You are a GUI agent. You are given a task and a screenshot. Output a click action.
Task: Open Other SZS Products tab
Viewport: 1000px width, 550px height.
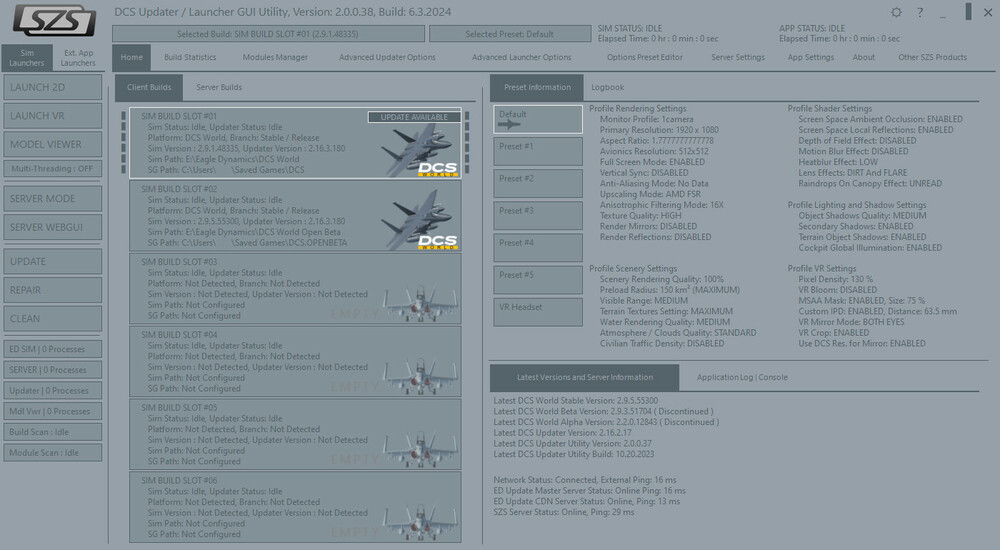pos(932,57)
